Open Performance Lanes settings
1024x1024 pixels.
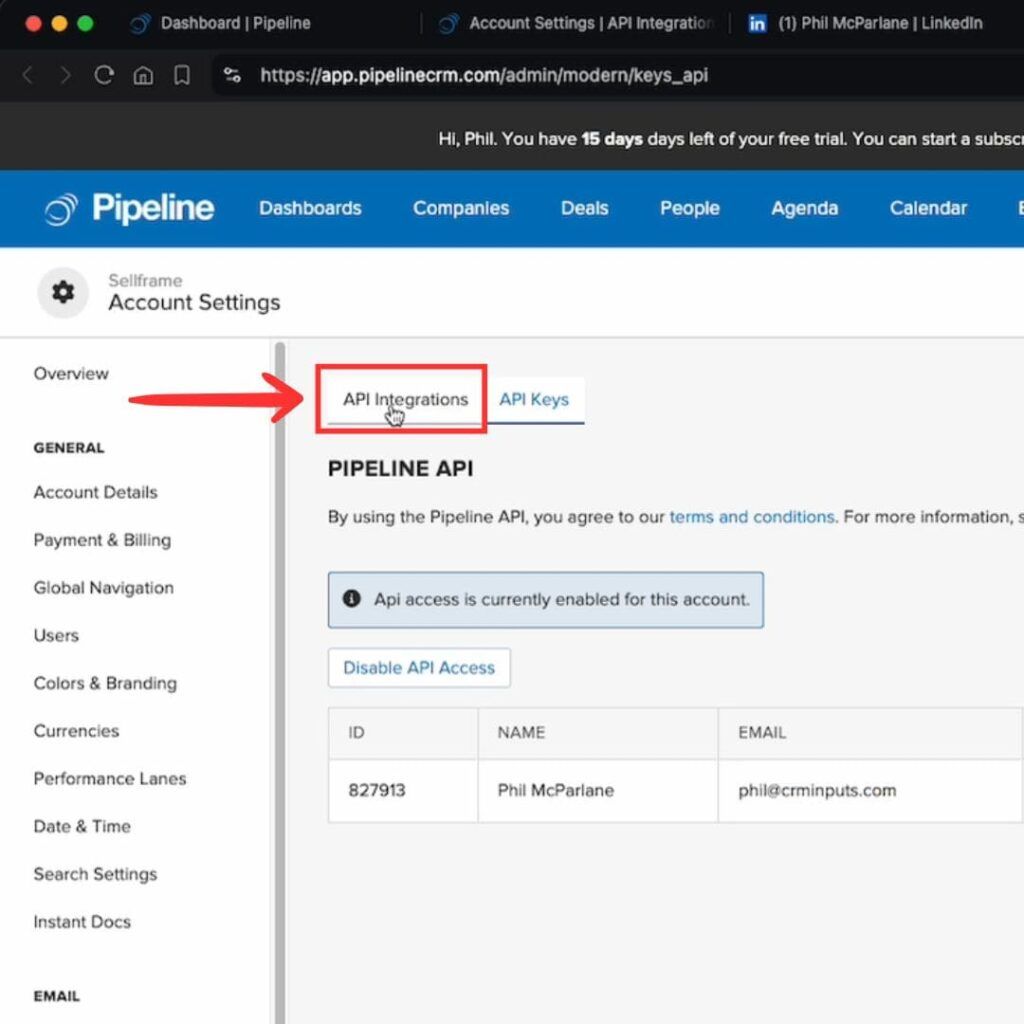[110, 778]
